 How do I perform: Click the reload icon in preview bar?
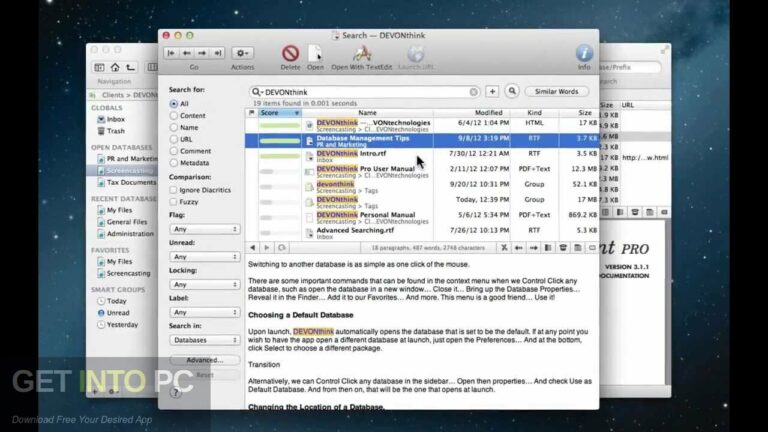tap(282, 248)
